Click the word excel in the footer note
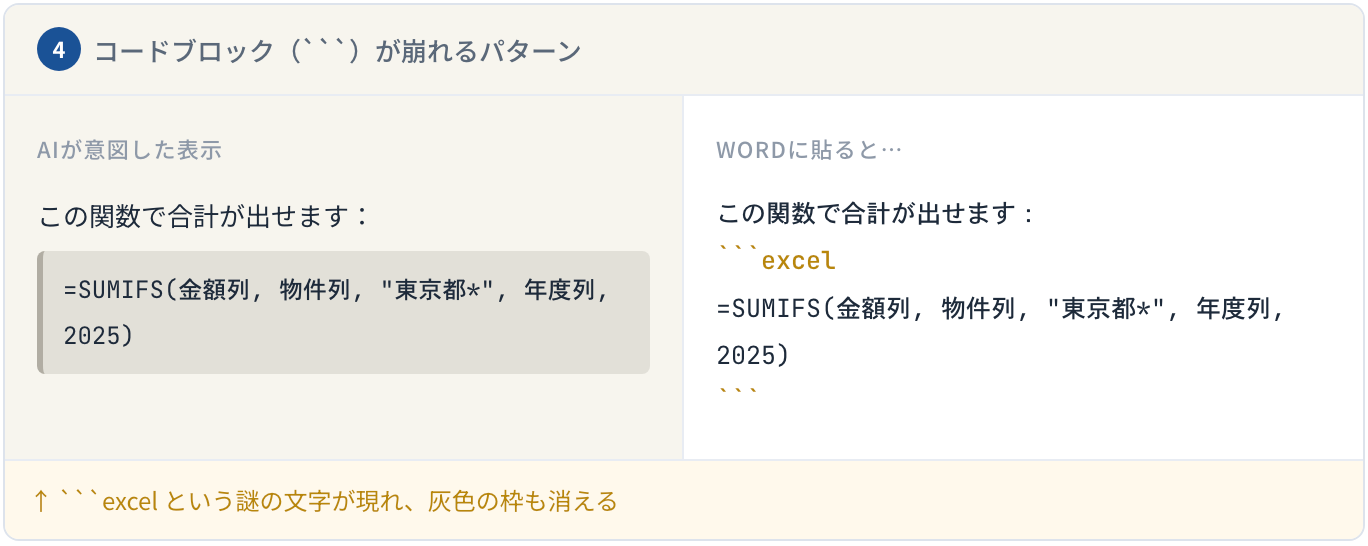Screen dimensions: 1368x546 130,501
